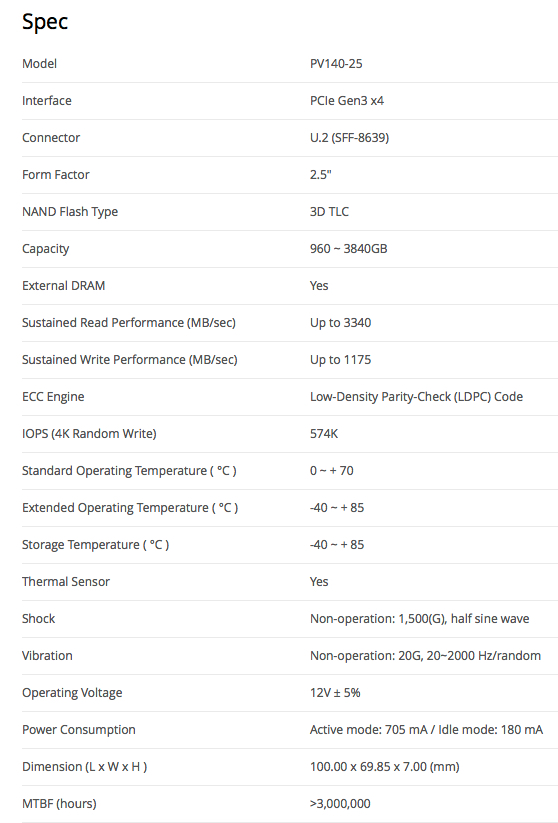The width and height of the screenshot is (558, 823).
Task: Click the Extended Operating Temperature label
Action: click(130, 508)
